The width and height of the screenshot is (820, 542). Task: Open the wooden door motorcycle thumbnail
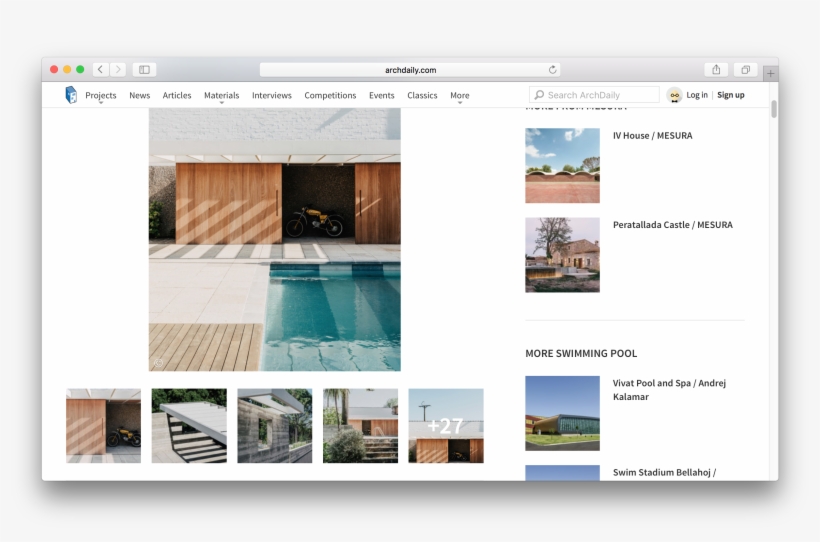click(104, 425)
